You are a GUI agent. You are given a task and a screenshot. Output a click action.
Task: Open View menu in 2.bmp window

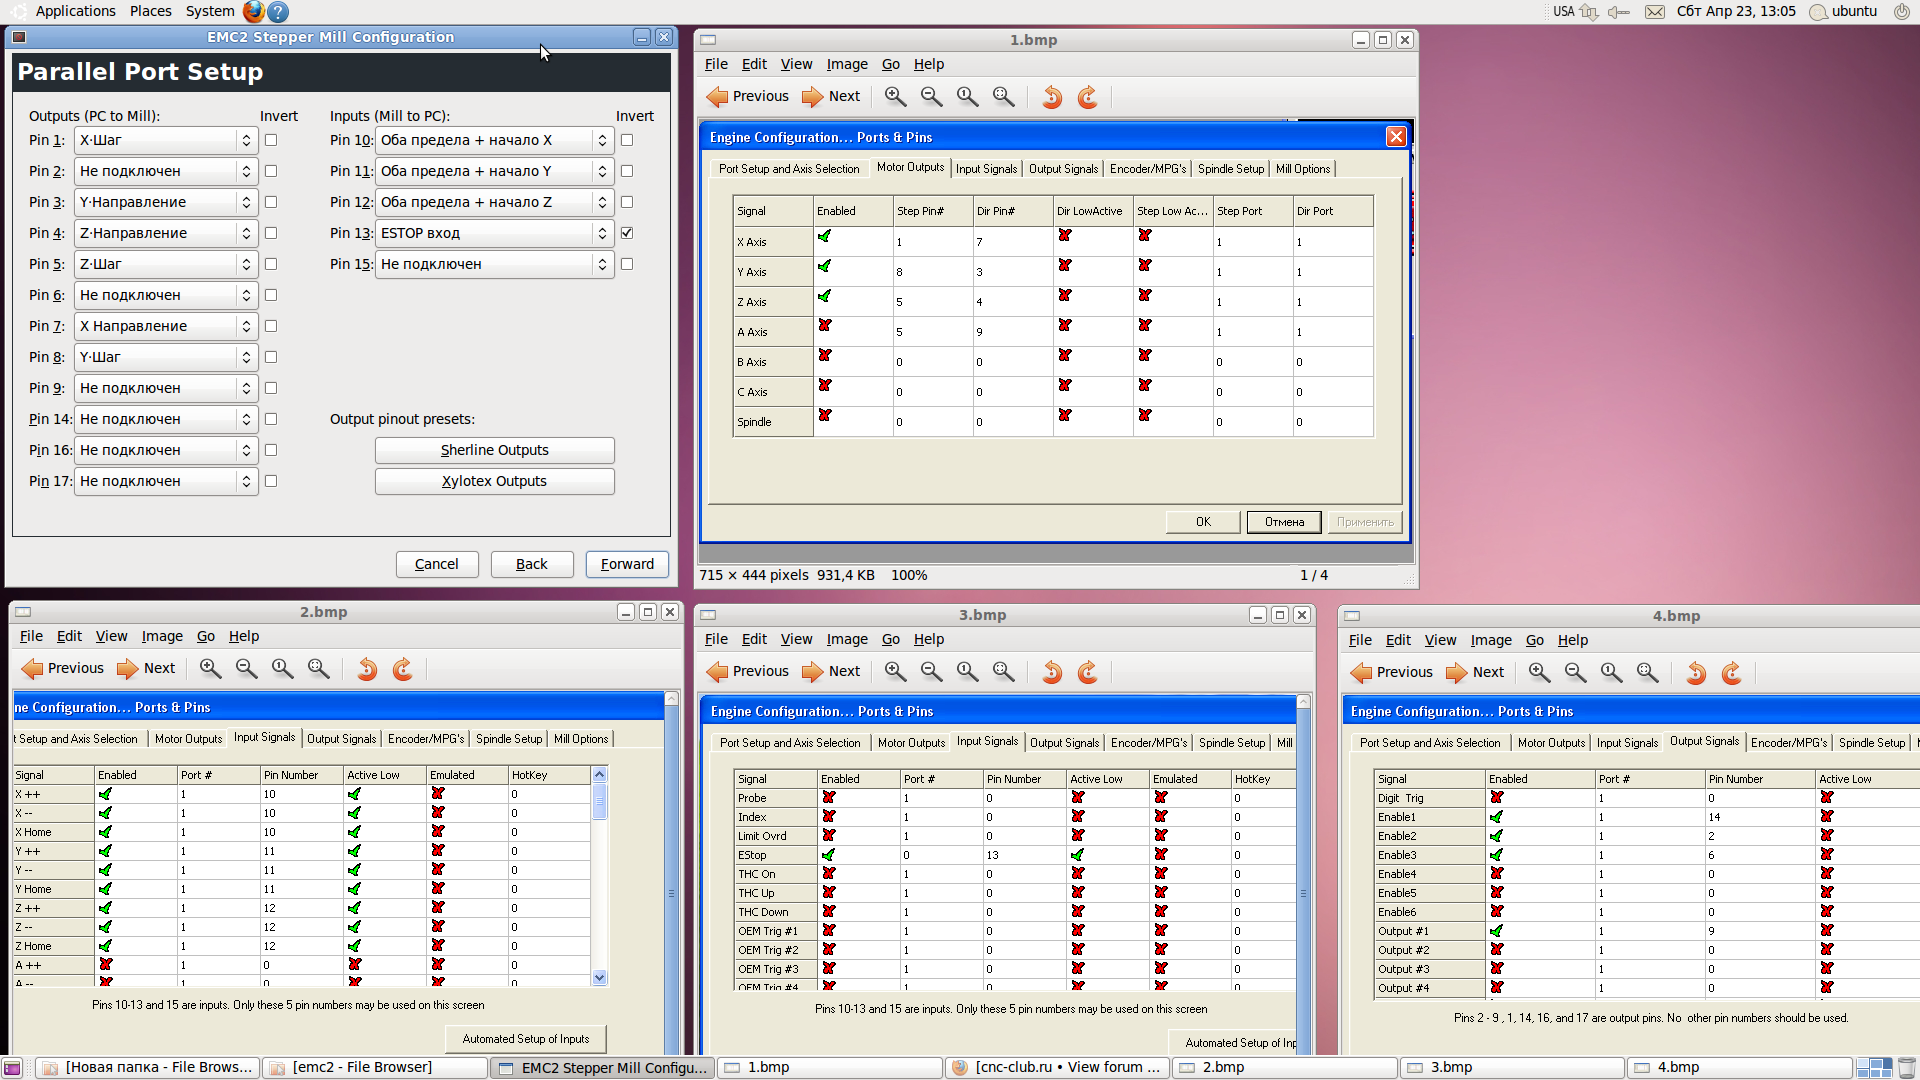(111, 636)
